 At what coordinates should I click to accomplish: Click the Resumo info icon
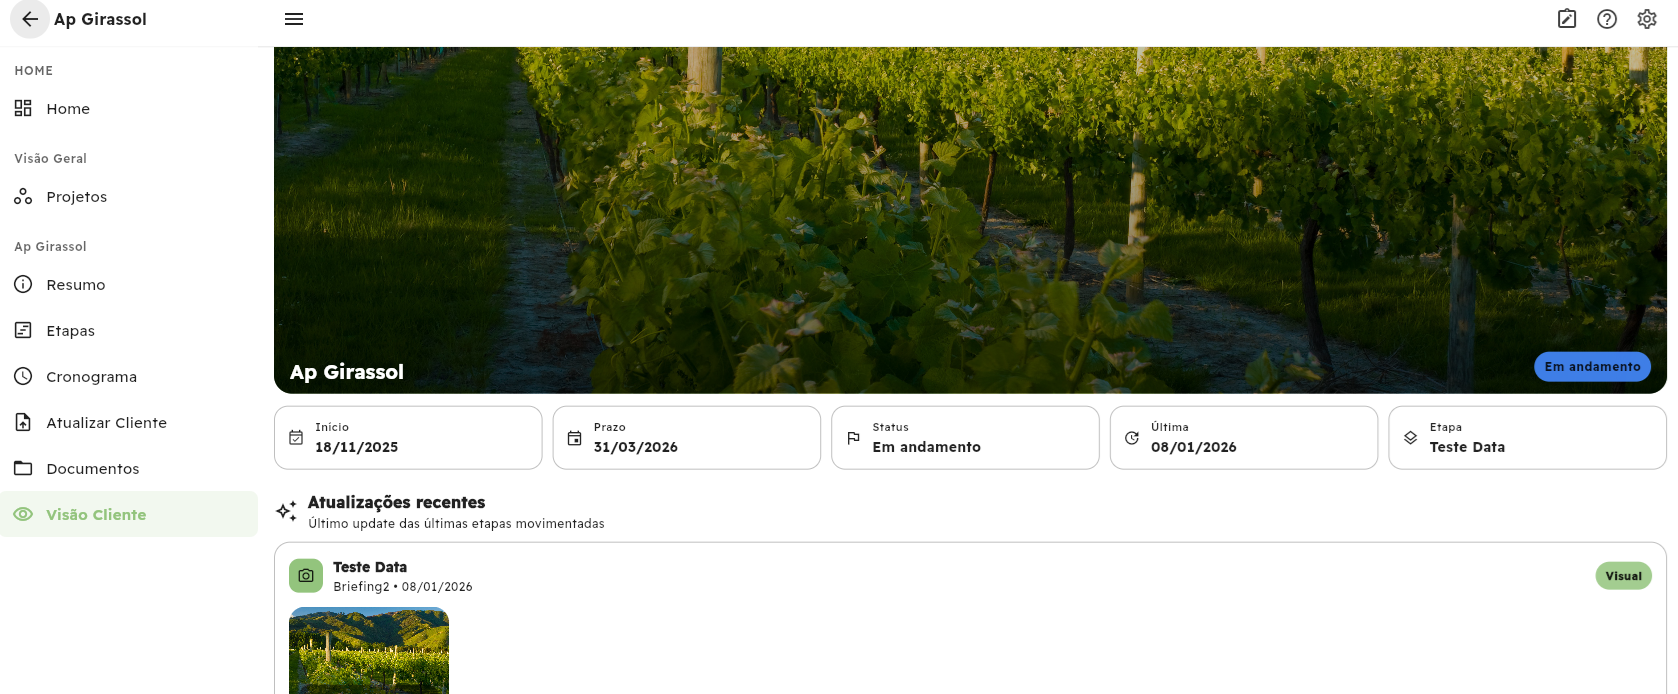pyautogui.click(x=23, y=284)
